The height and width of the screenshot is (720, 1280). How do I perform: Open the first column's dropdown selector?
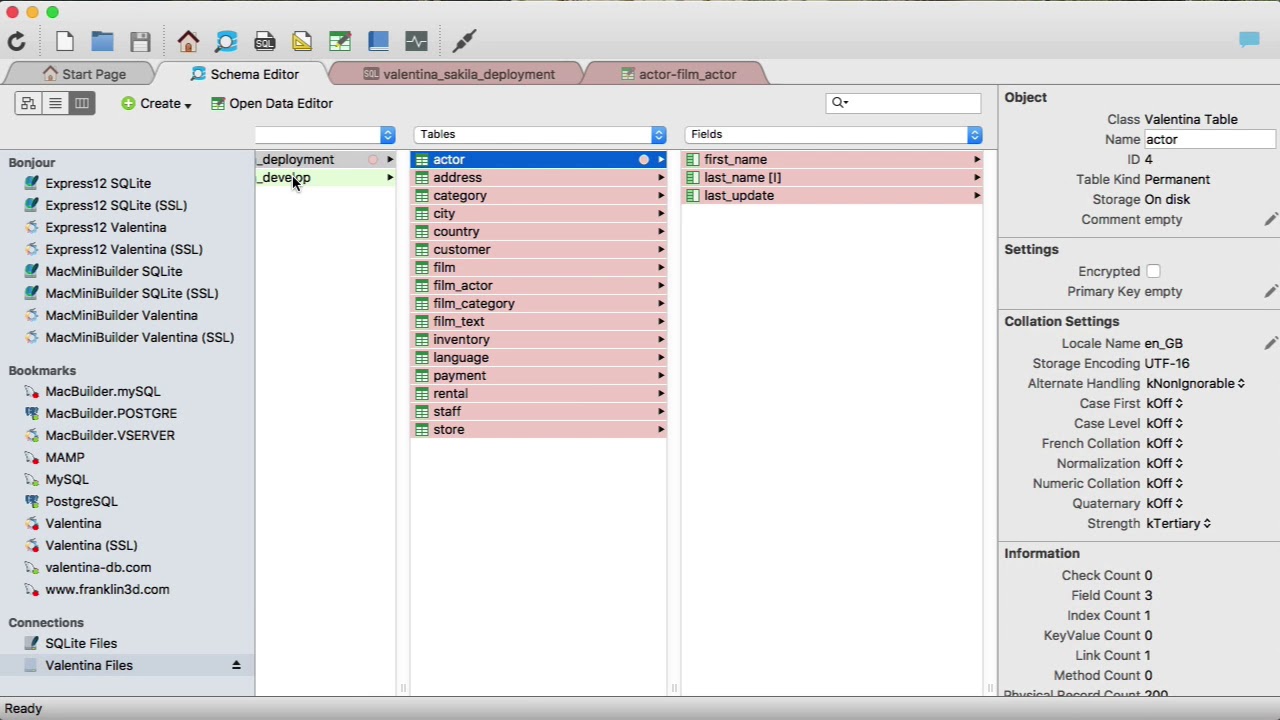pos(326,134)
